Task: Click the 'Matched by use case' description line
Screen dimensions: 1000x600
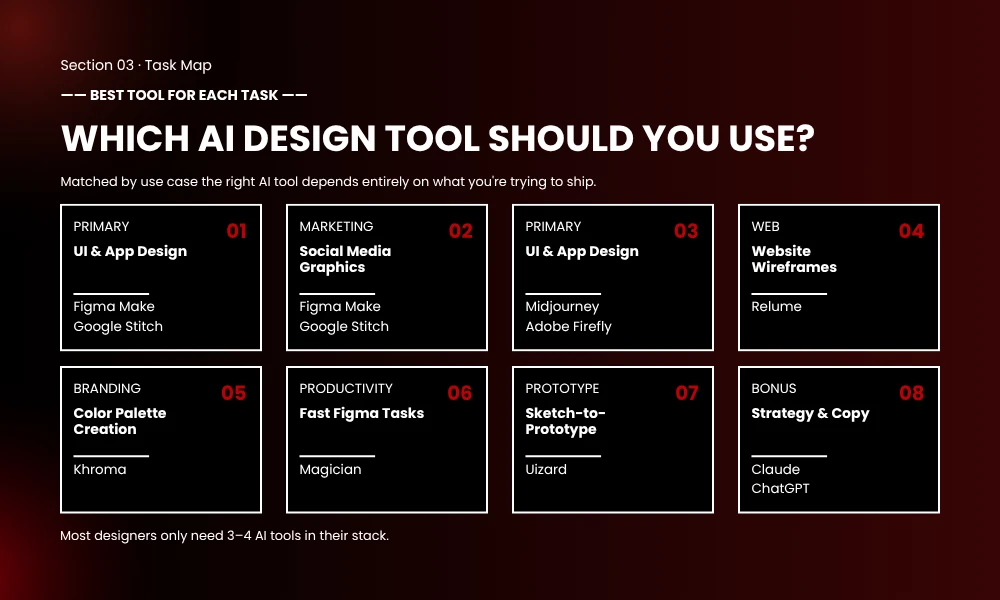Action: click(x=328, y=182)
